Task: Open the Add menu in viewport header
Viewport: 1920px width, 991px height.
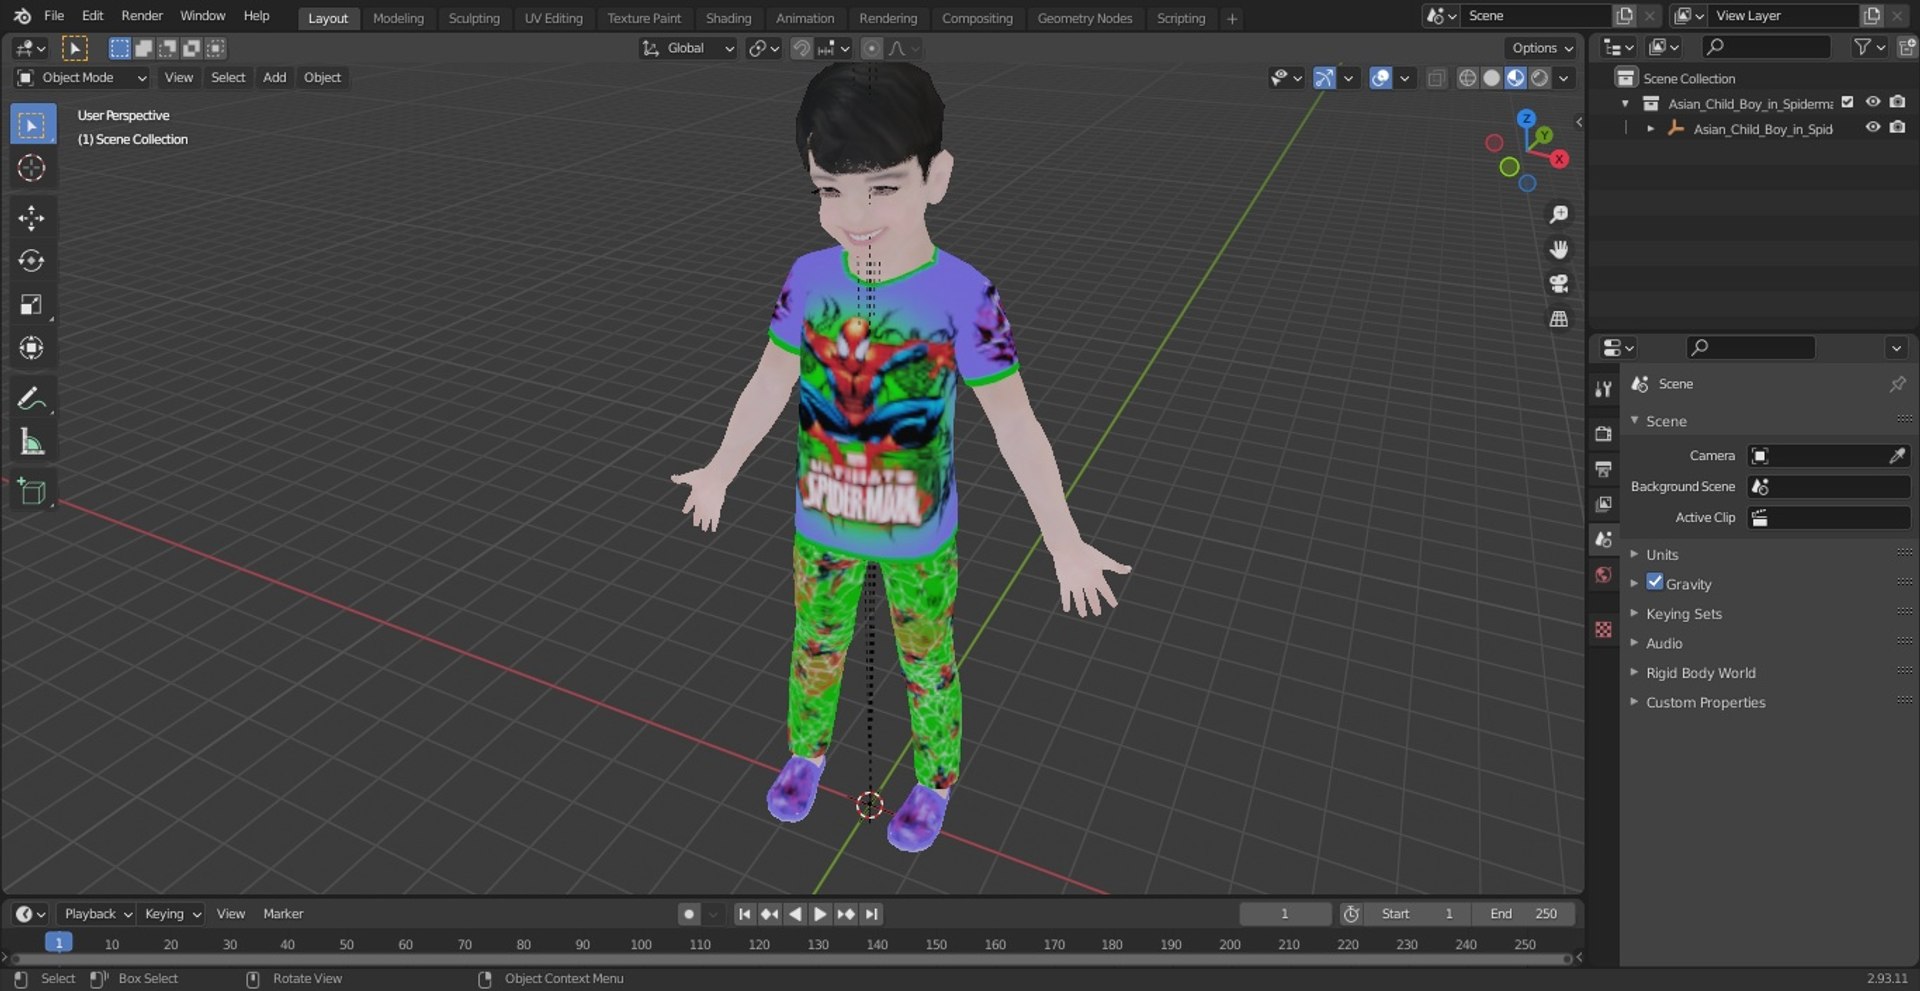Action: [x=274, y=78]
